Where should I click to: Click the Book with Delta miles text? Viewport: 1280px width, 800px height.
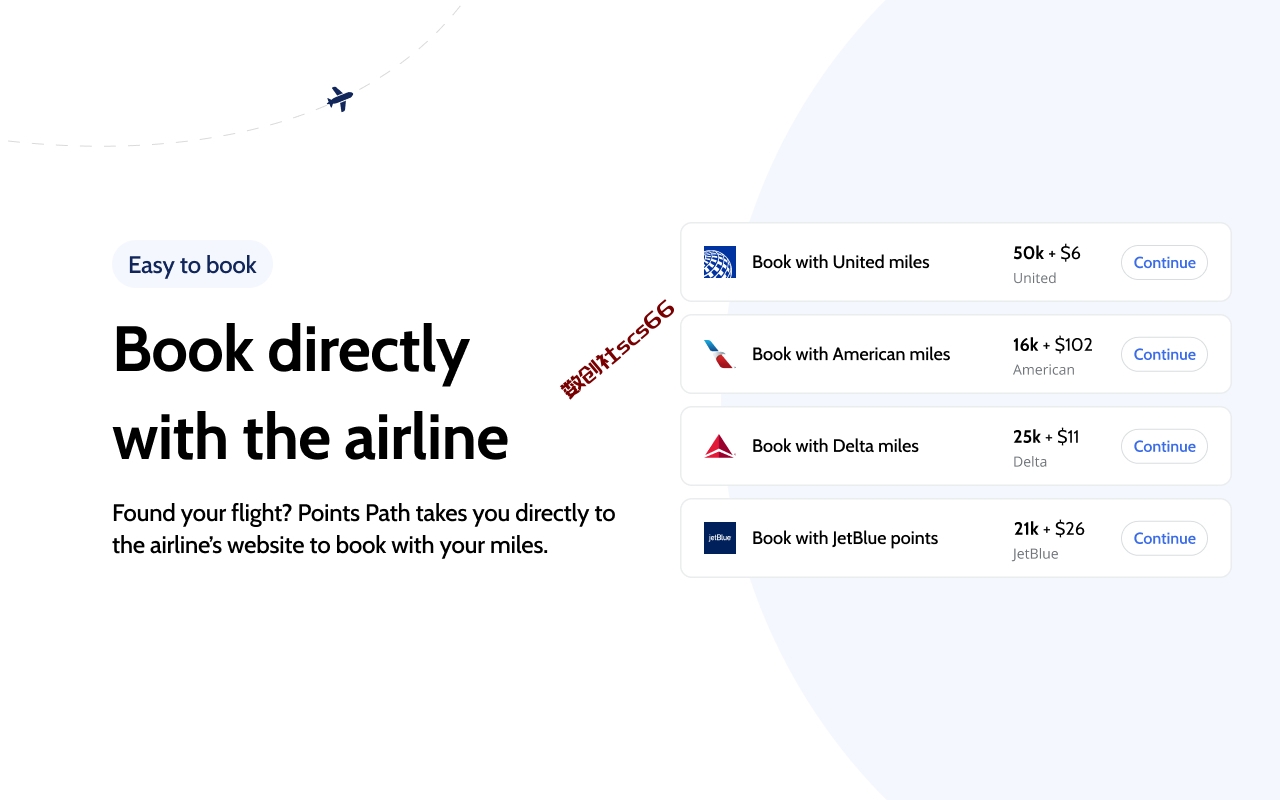coord(835,446)
